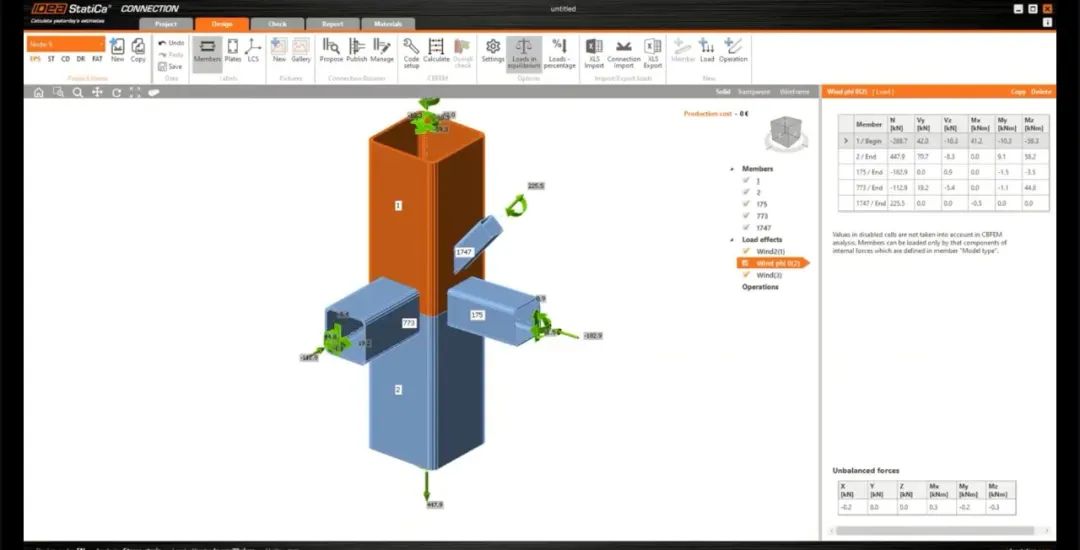Viewport: 1080px width, 550px height.
Task: Add a new Load from the ribbon
Action: (707, 48)
